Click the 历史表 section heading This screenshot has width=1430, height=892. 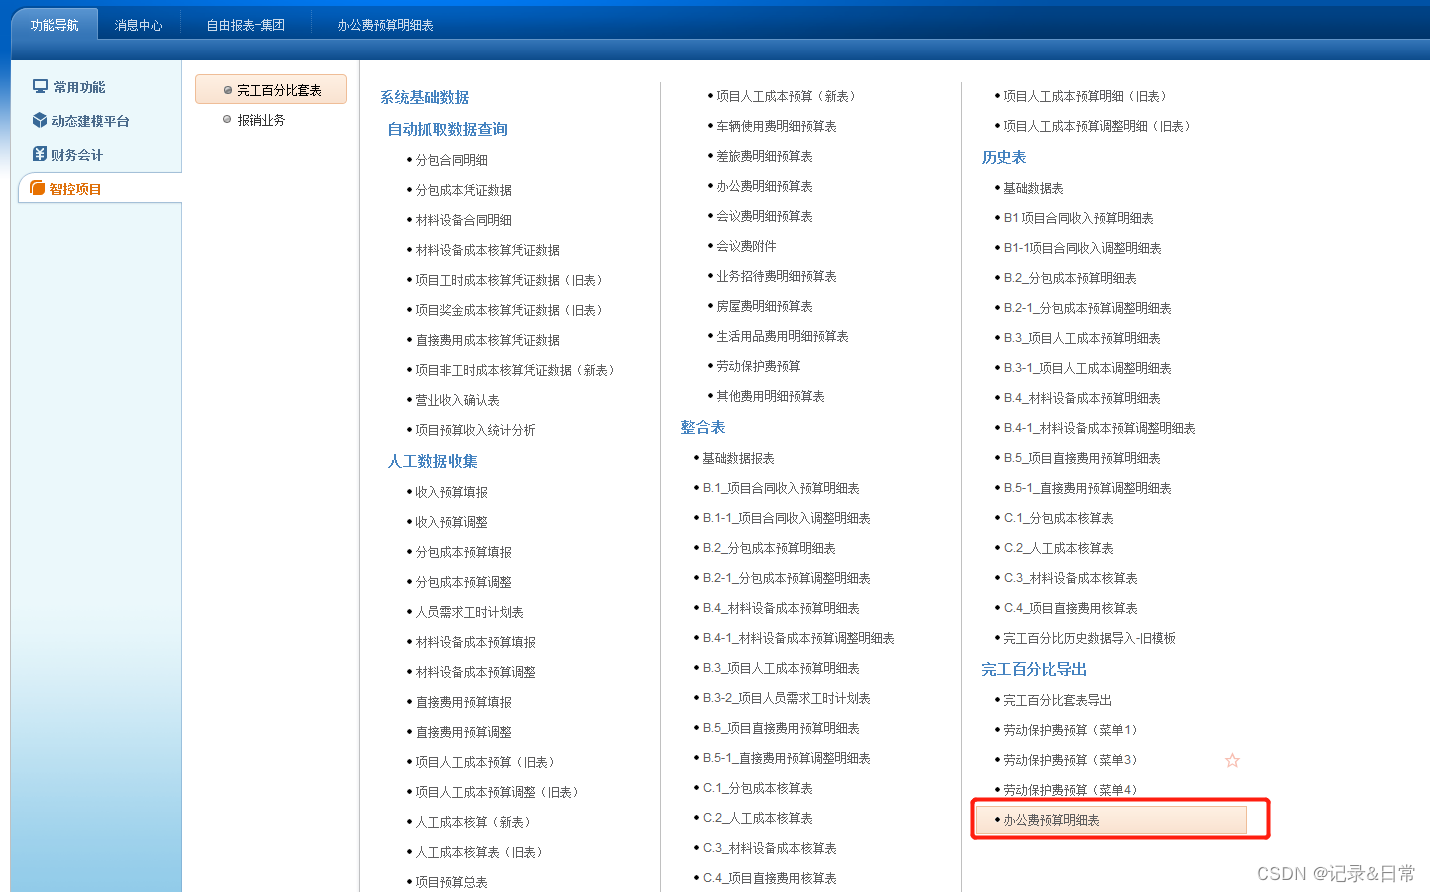[1004, 157]
